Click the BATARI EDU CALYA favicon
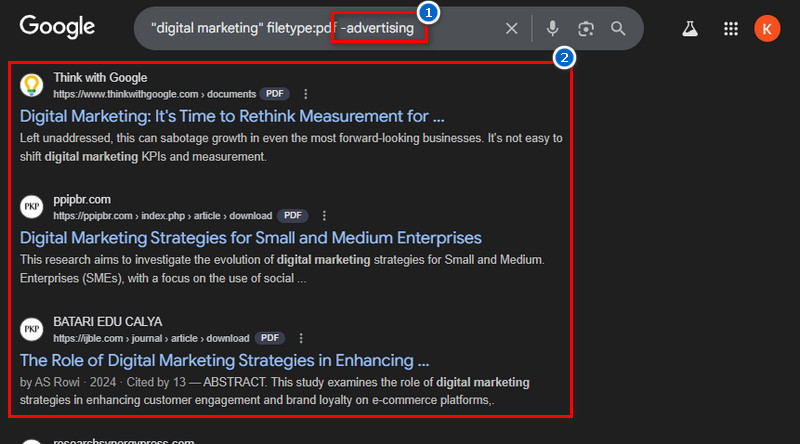Image resolution: width=800 pixels, height=444 pixels. (32, 330)
